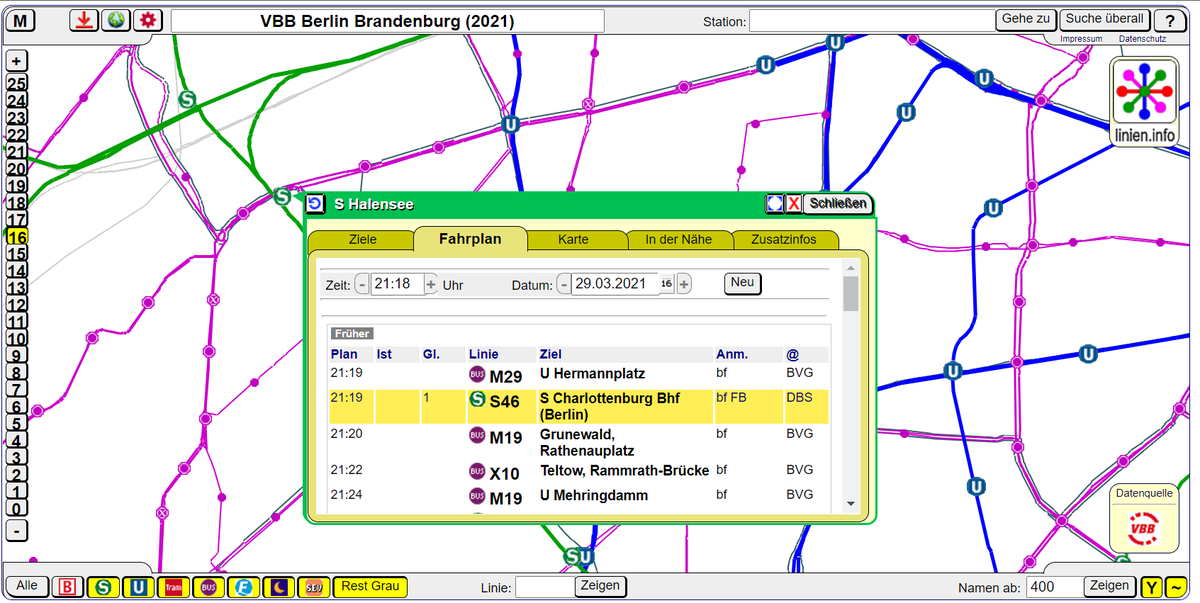Viewport: 1200px width, 603px height.
Task: Decrease time with minus stepper
Action: (x=362, y=284)
